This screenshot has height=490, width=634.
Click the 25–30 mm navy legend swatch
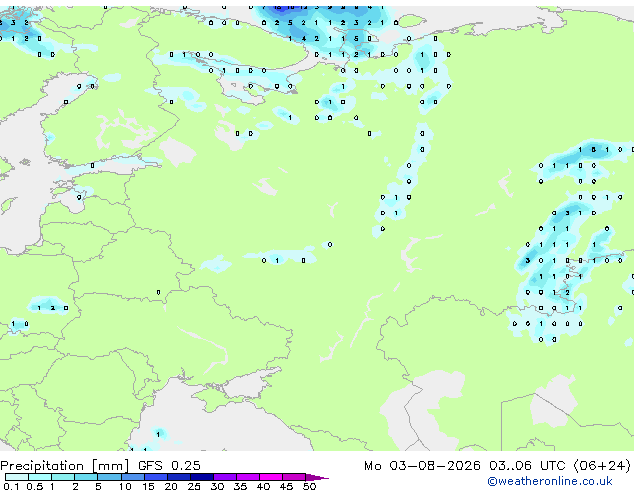click(201, 477)
